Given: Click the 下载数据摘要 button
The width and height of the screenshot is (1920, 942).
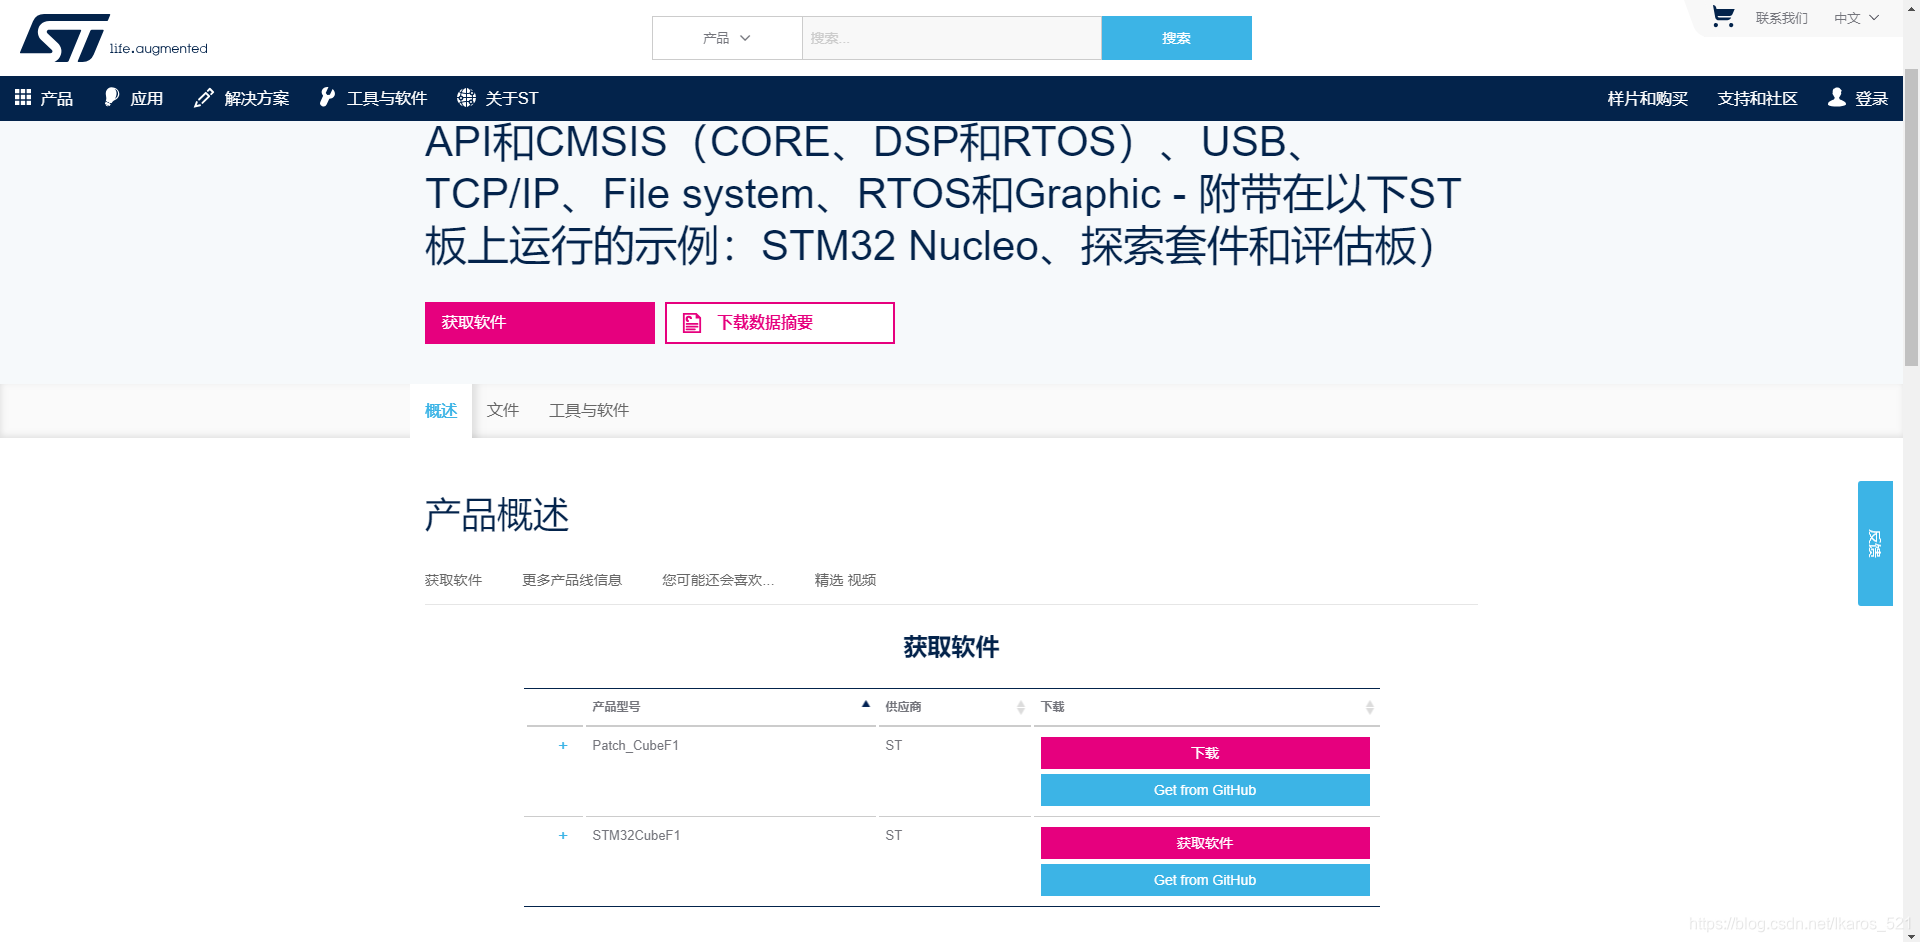Looking at the screenshot, I should [x=780, y=323].
